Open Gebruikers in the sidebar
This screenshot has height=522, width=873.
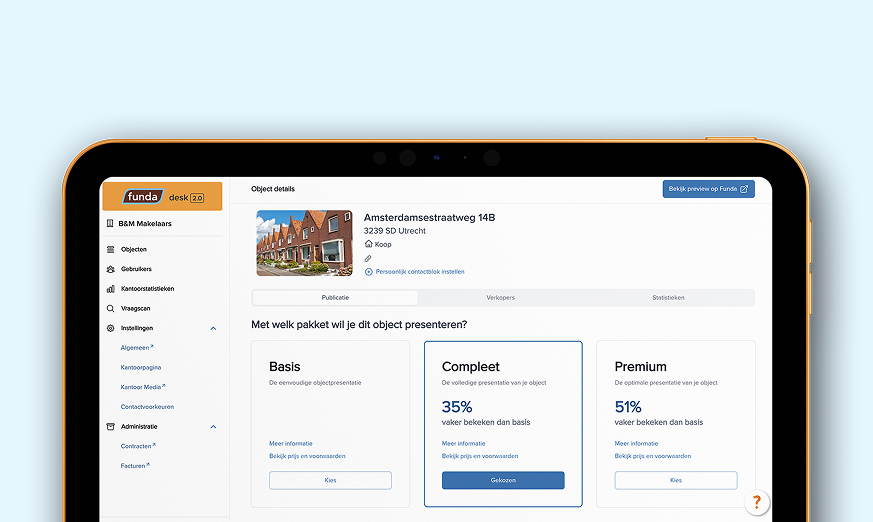136,269
